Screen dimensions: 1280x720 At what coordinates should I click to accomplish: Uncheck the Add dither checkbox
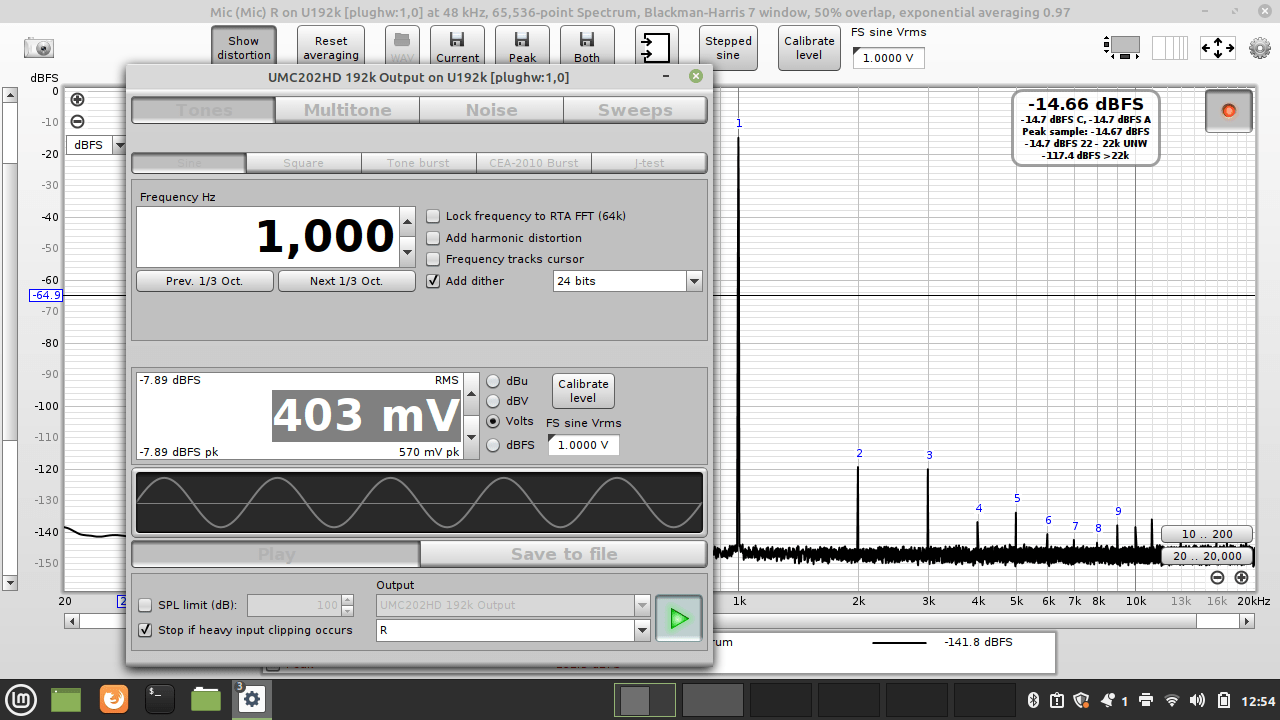click(x=433, y=281)
